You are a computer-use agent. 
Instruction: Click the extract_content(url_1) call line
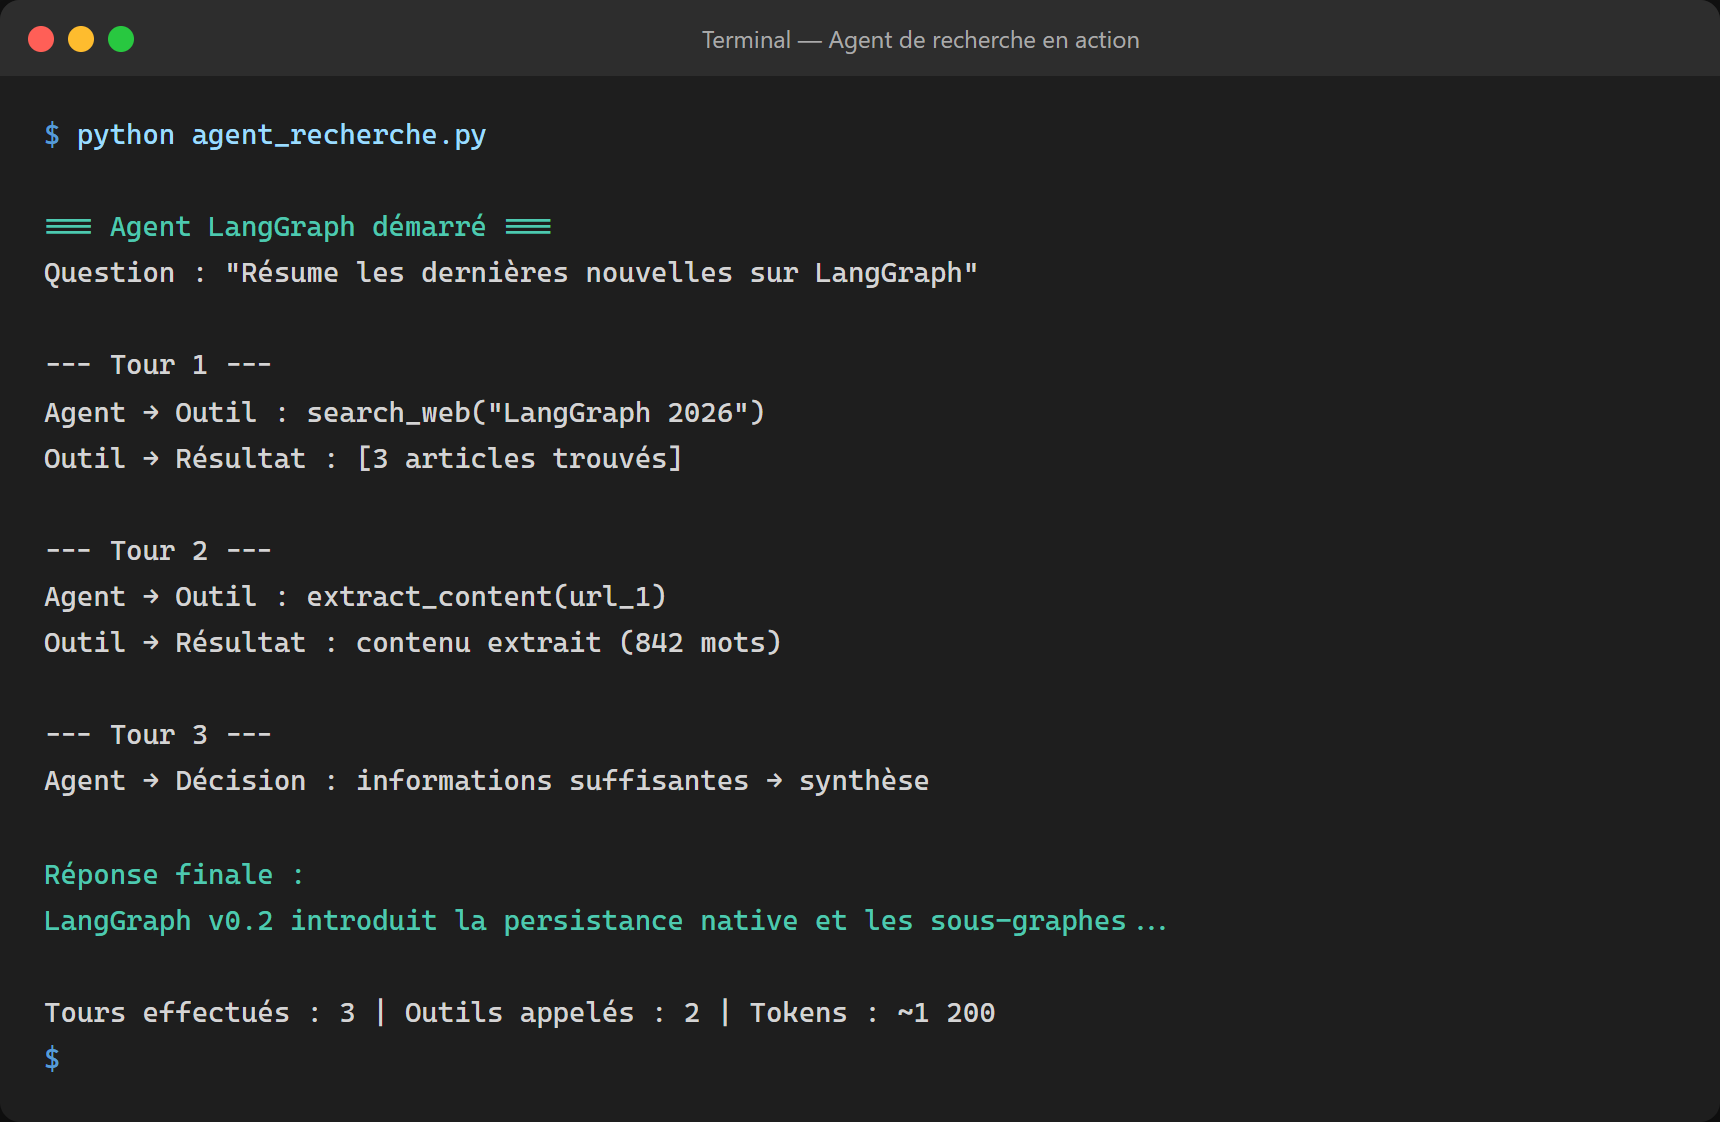355,597
